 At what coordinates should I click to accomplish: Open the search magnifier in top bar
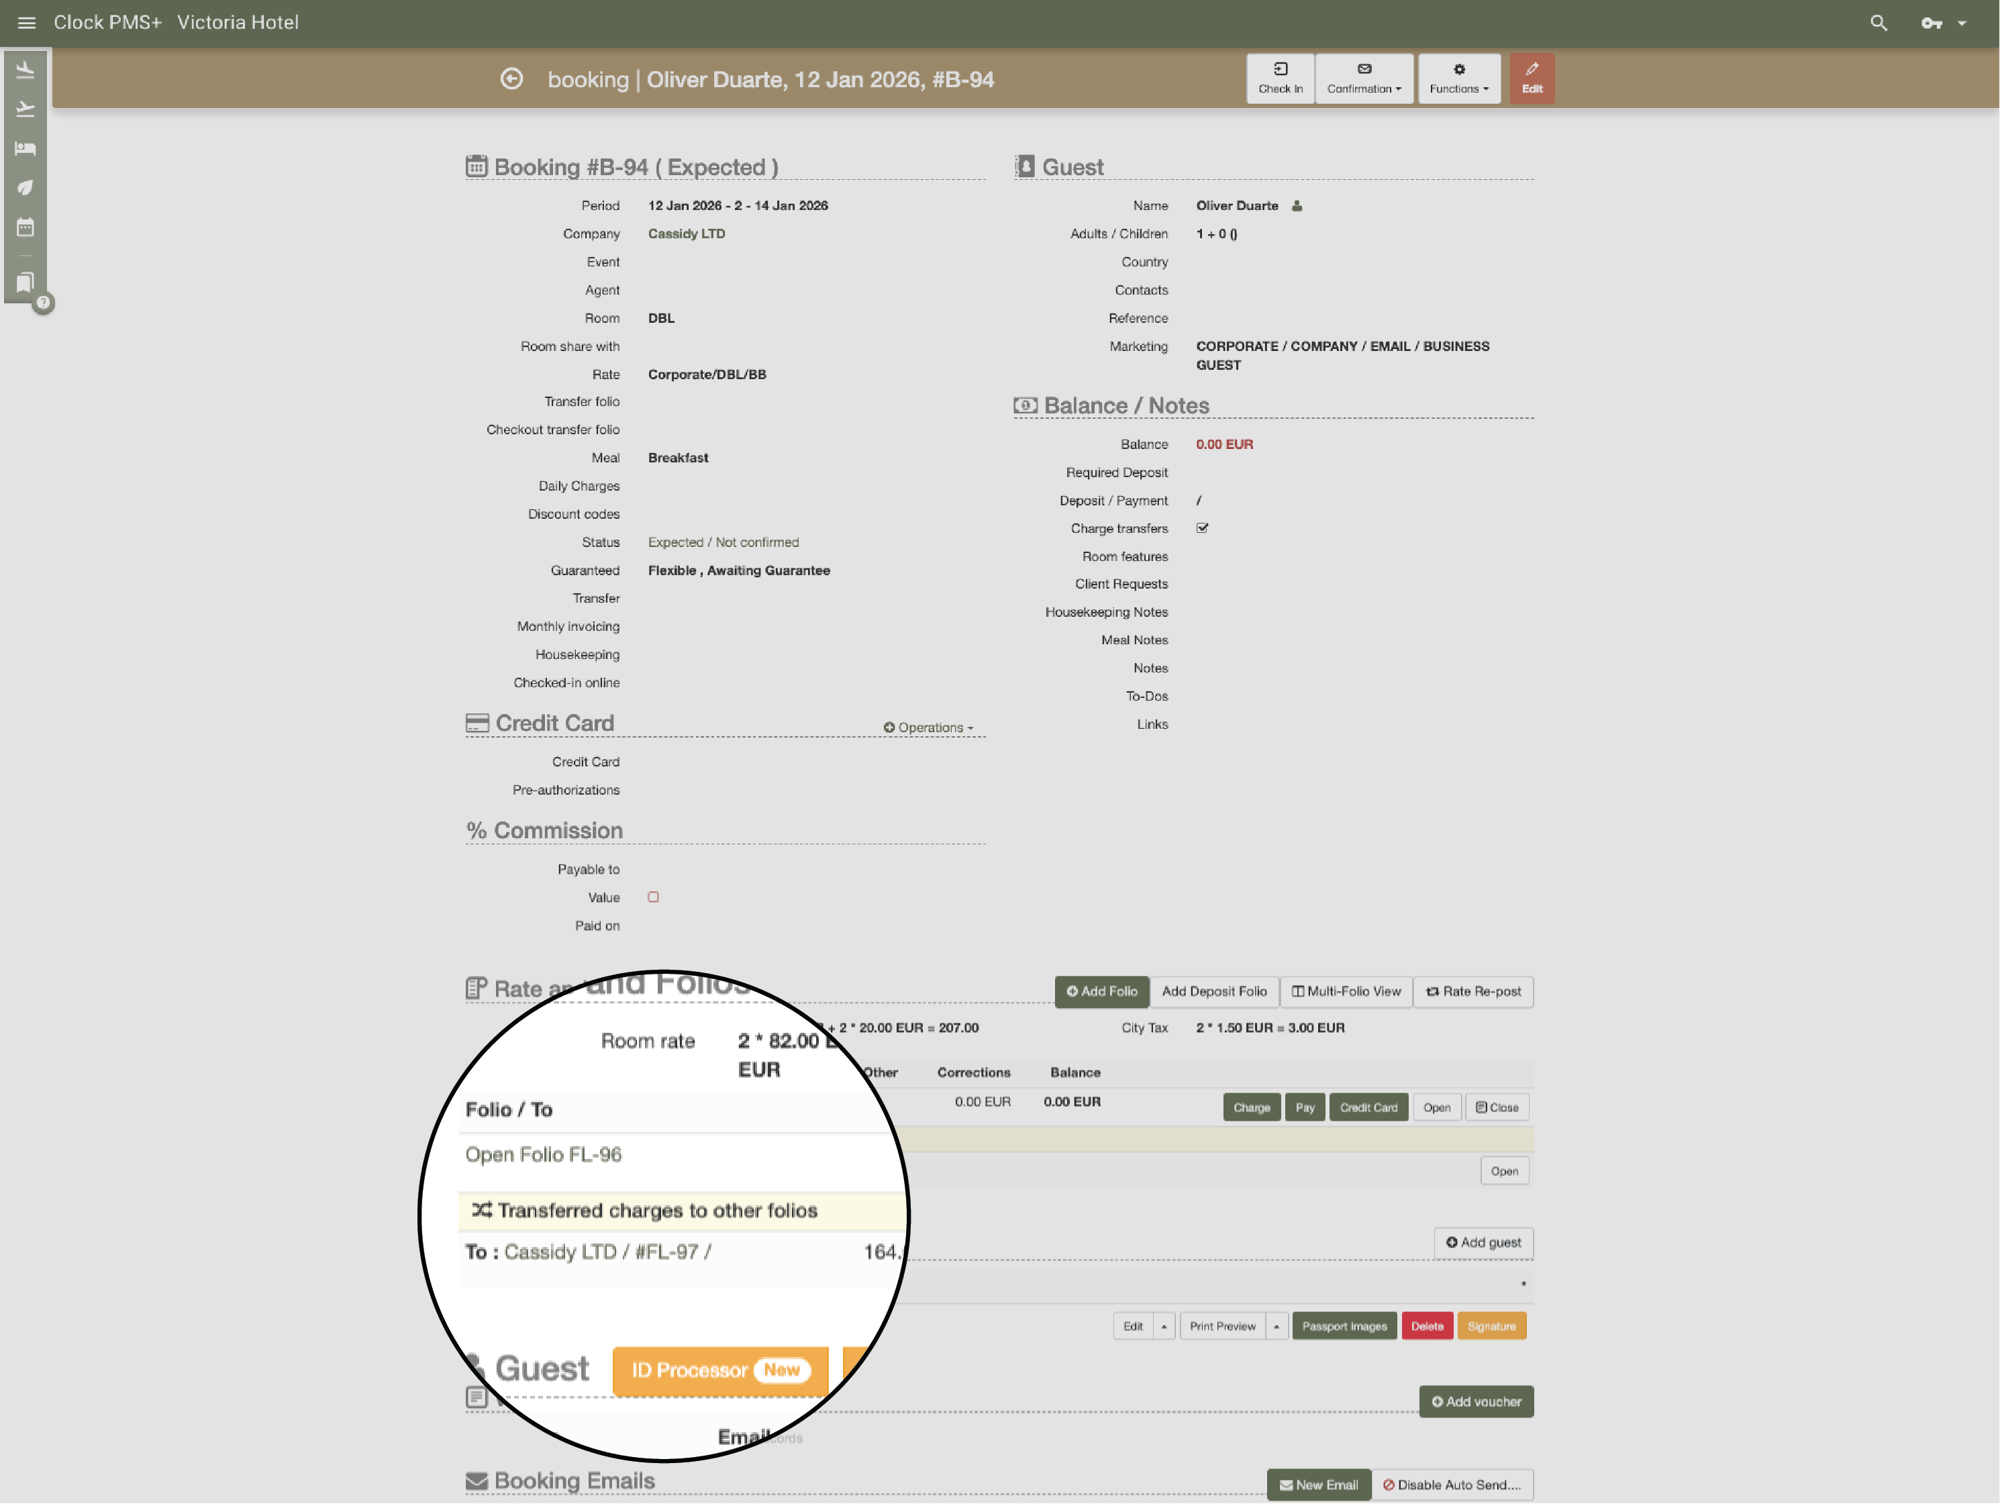(1878, 23)
